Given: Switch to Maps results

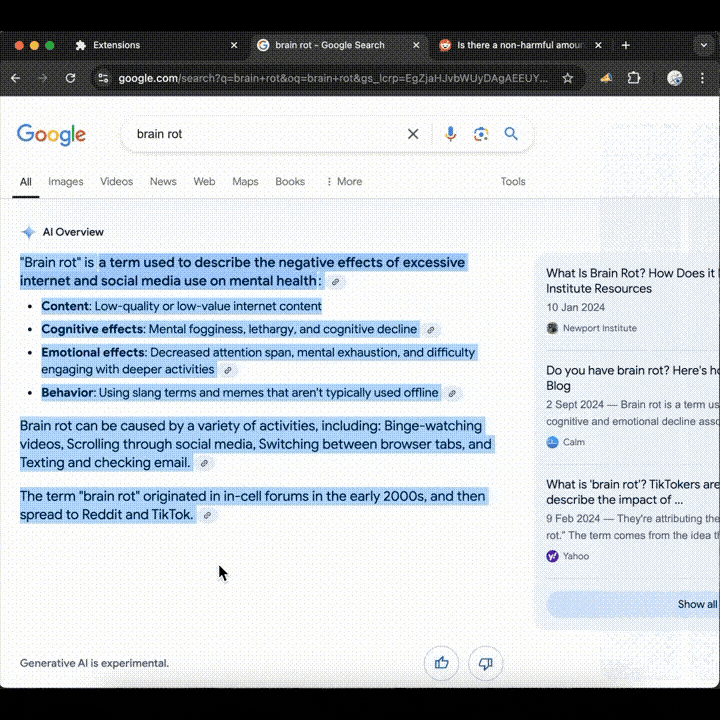Looking at the screenshot, I should tap(245, 182).
